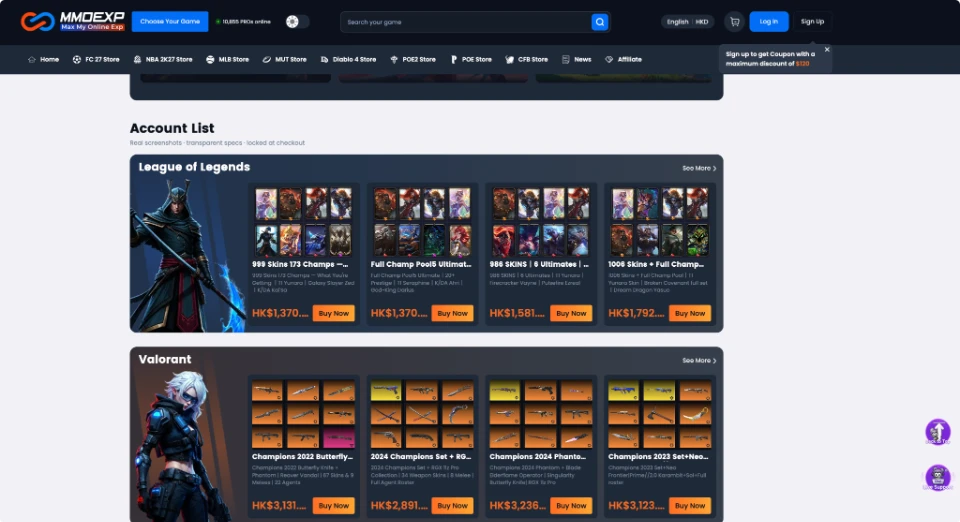Open 999 Skins 173 Champs skin thumbnail
960x522 pixels.
[x=303, y=221]
